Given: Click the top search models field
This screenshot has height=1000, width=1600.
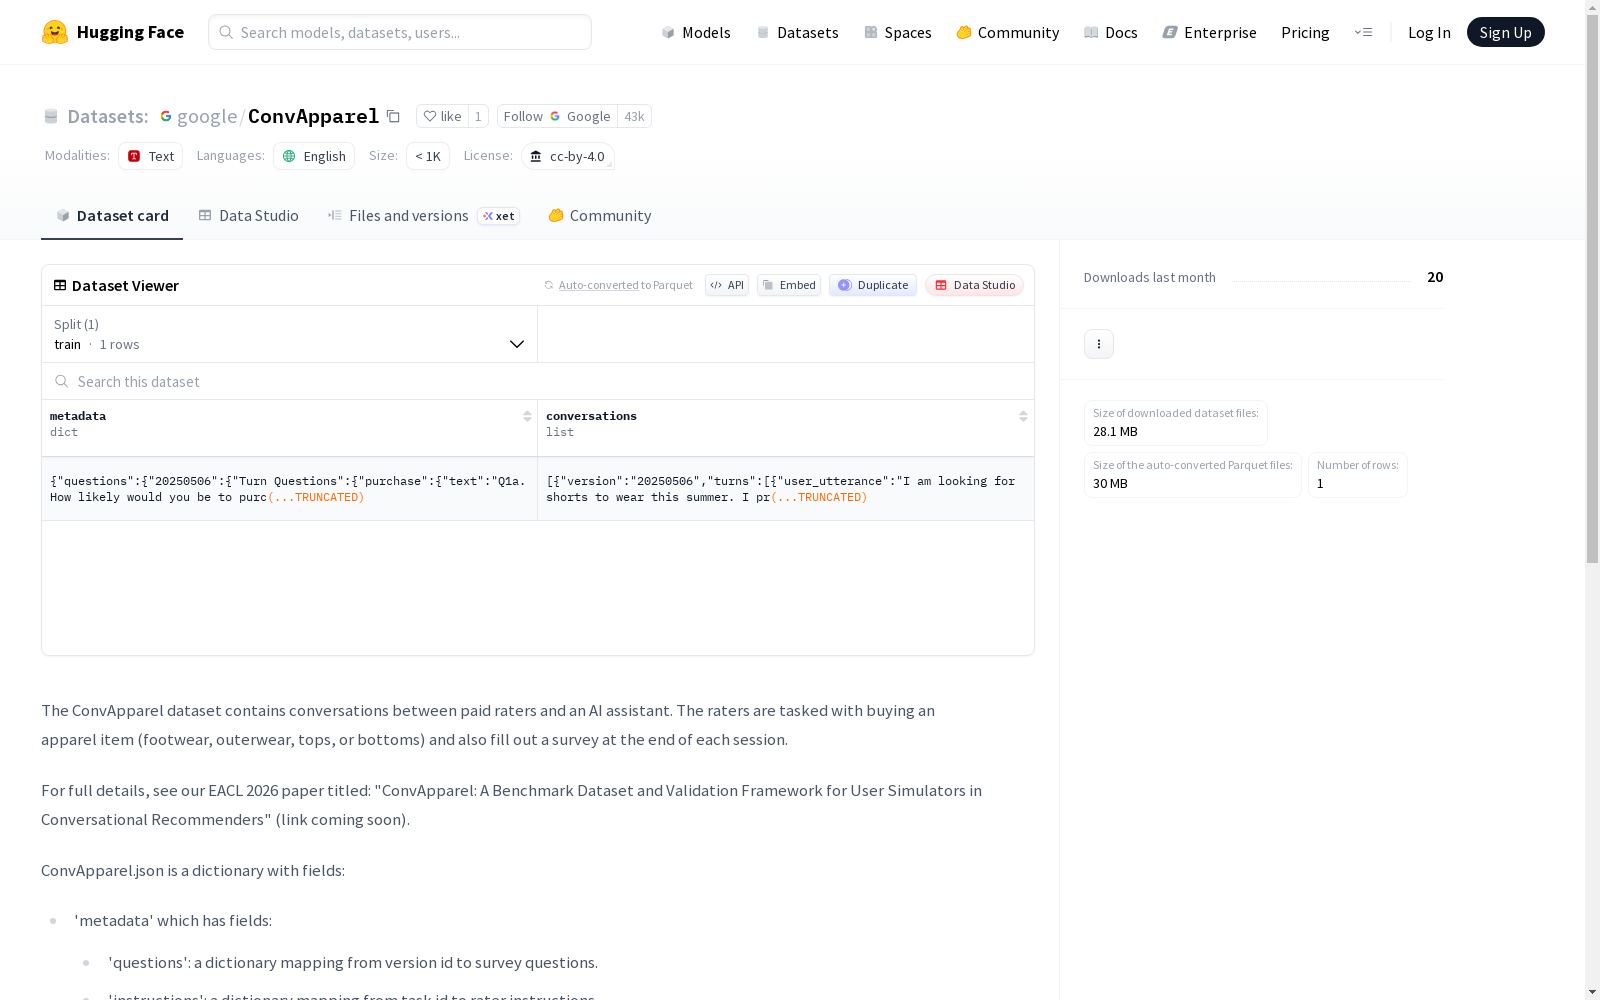Looking at the screenshot, I should click(400, 32).
